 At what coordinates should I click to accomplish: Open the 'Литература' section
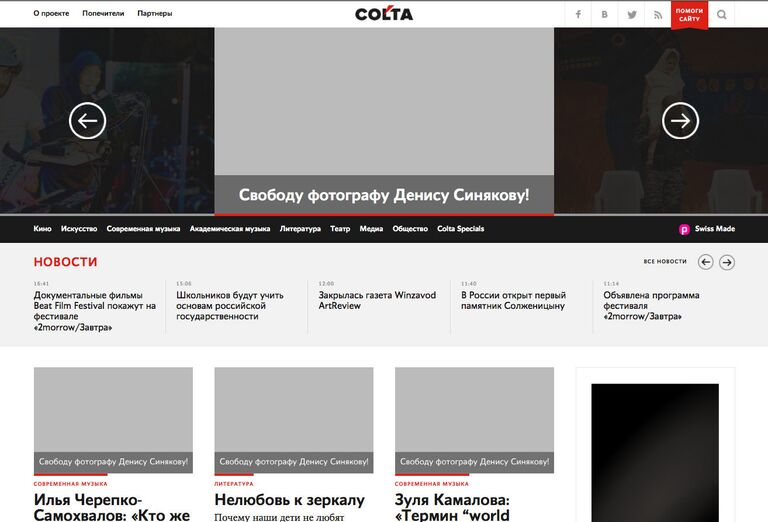pos(300,229)
